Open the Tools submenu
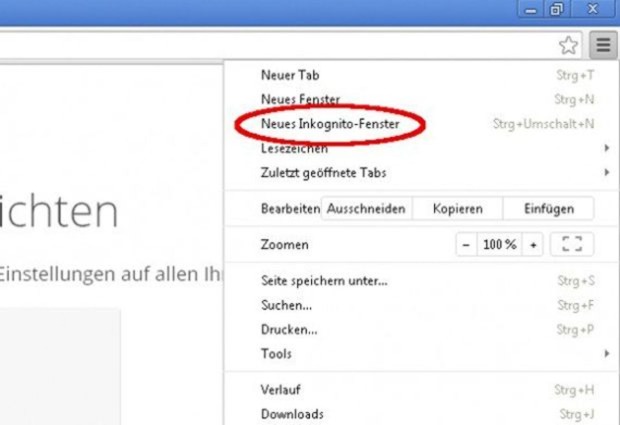Screen dimensions: 620x425 (x=421, y=353)
